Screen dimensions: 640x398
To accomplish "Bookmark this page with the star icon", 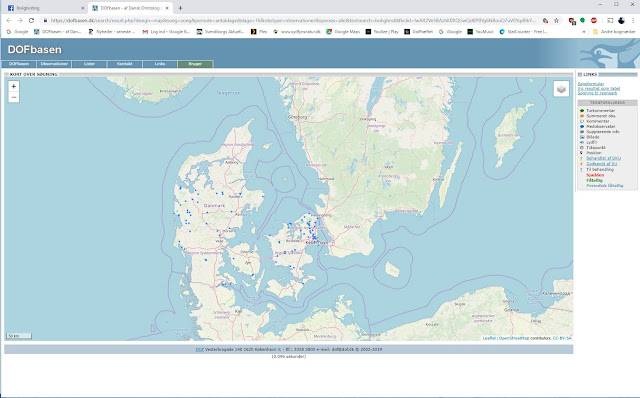I will (x=556, y=20).
